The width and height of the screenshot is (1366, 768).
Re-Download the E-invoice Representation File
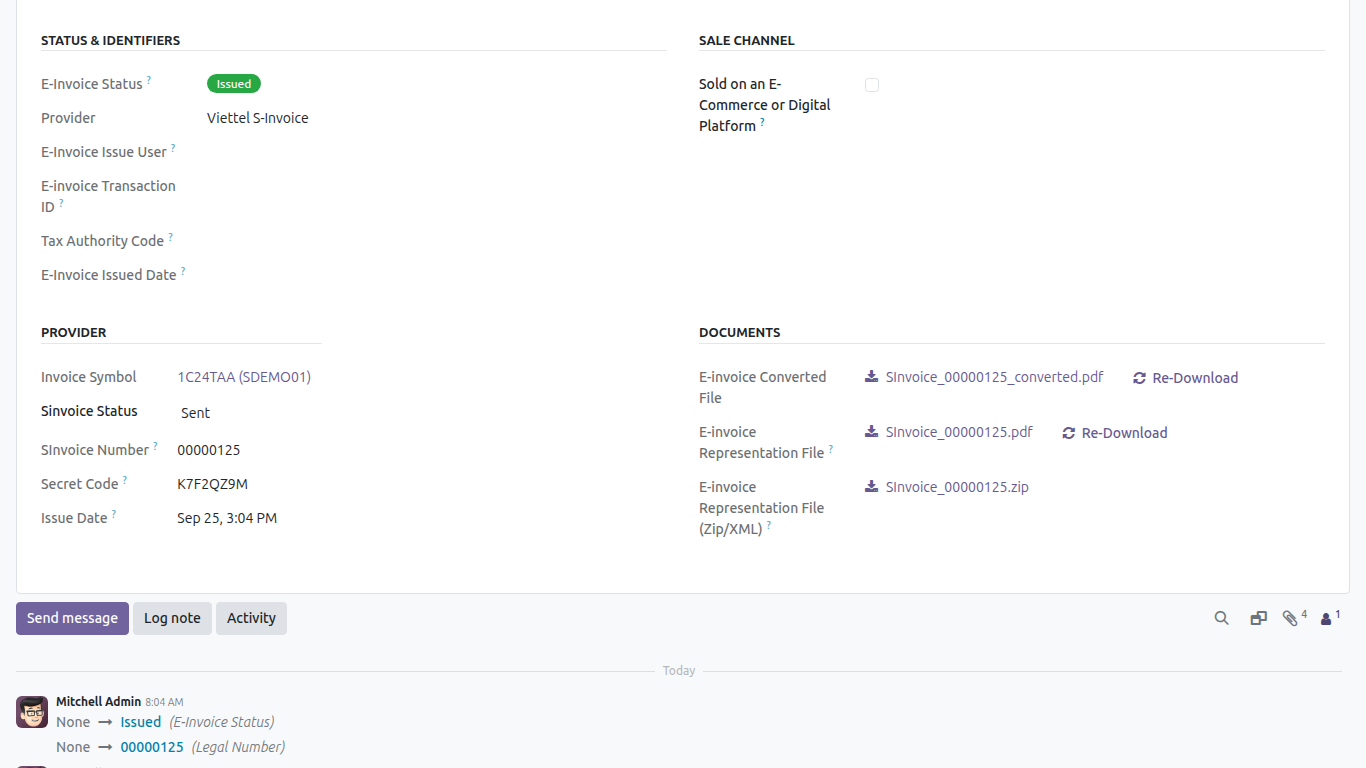point(1114,433)
